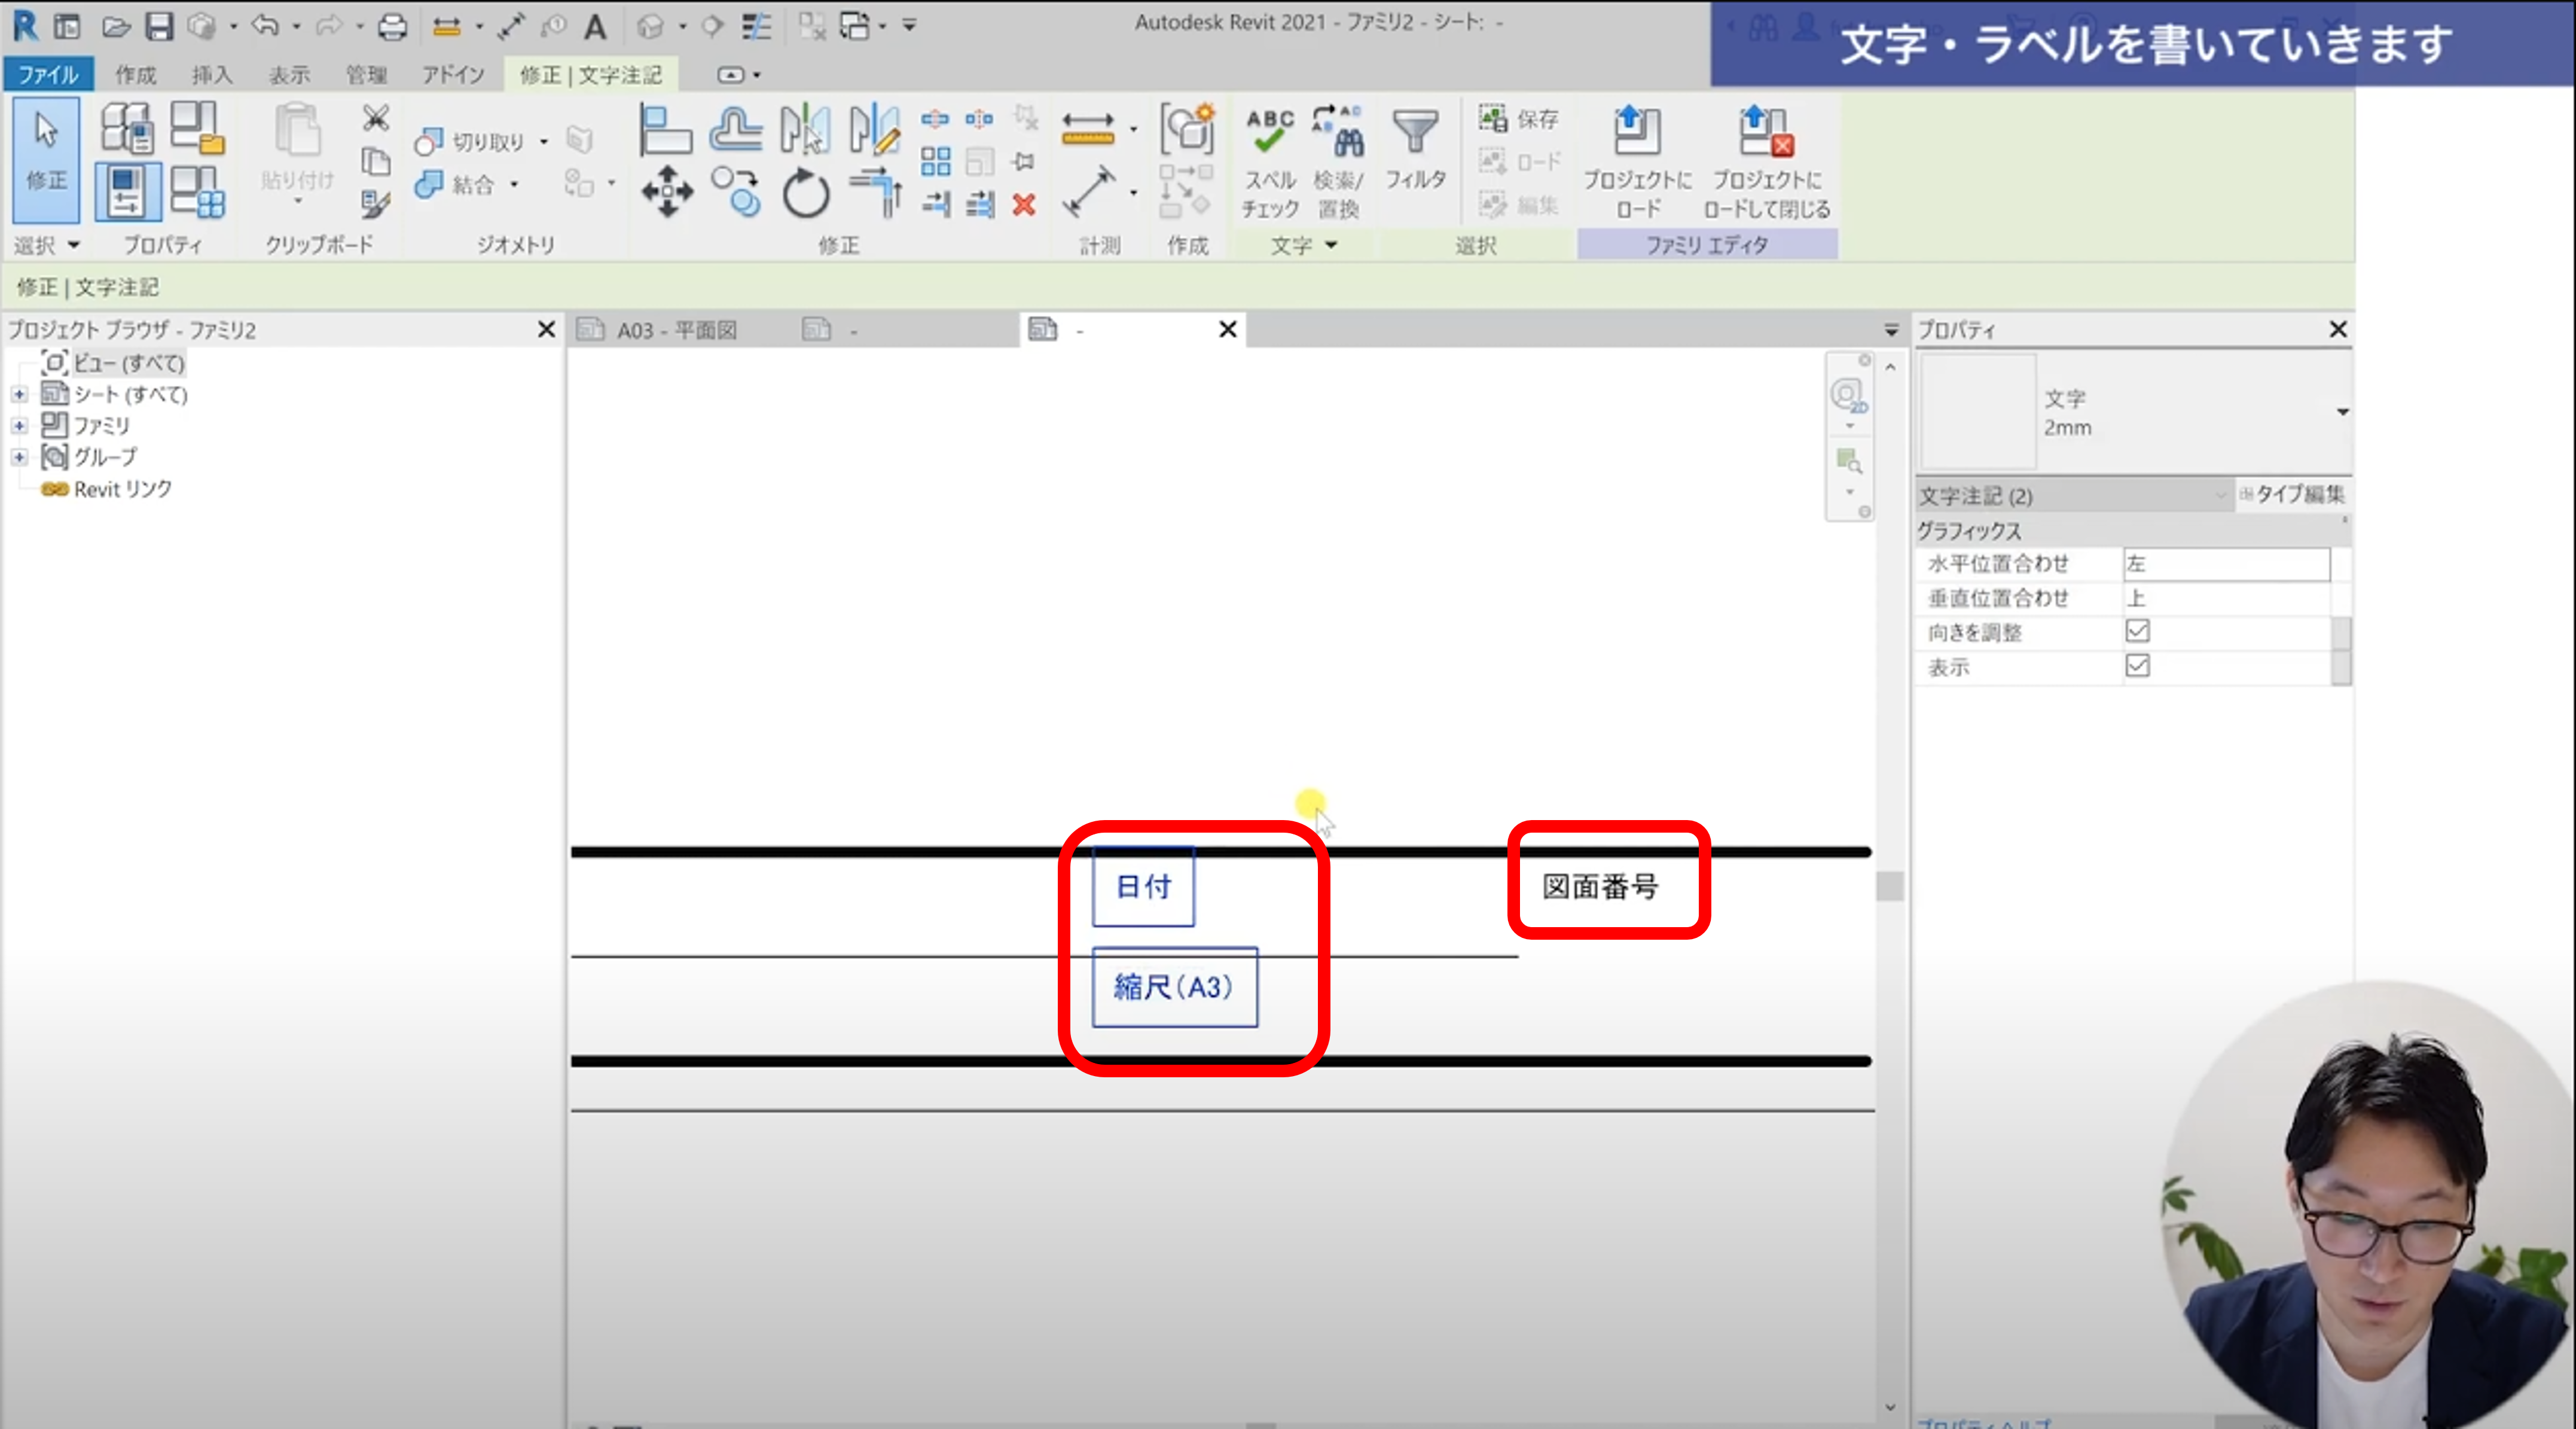Click the Move tool icon
Viewport: 2576px width, 1429px height.
(667, 191)
